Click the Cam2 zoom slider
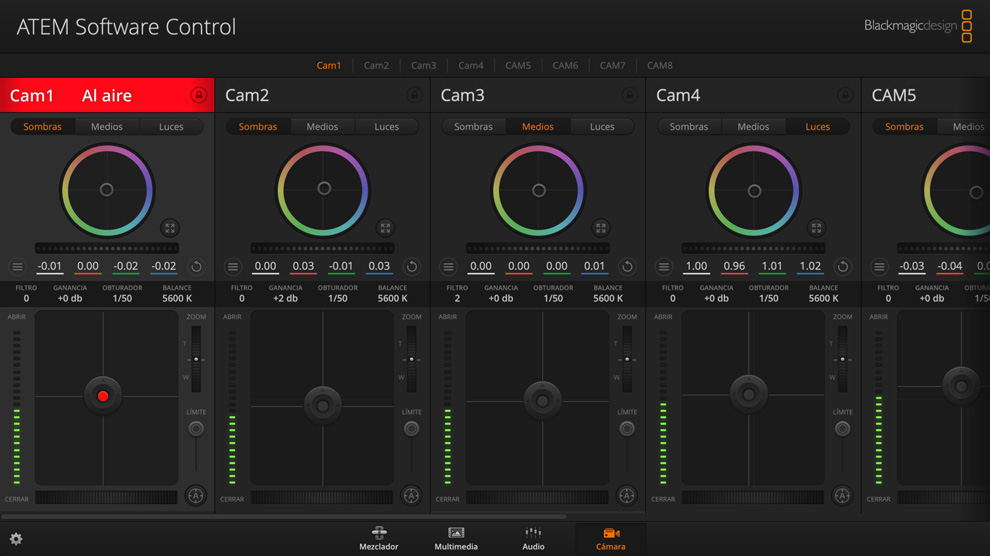The width and height of the screenshot is (990, 556). 411,359
